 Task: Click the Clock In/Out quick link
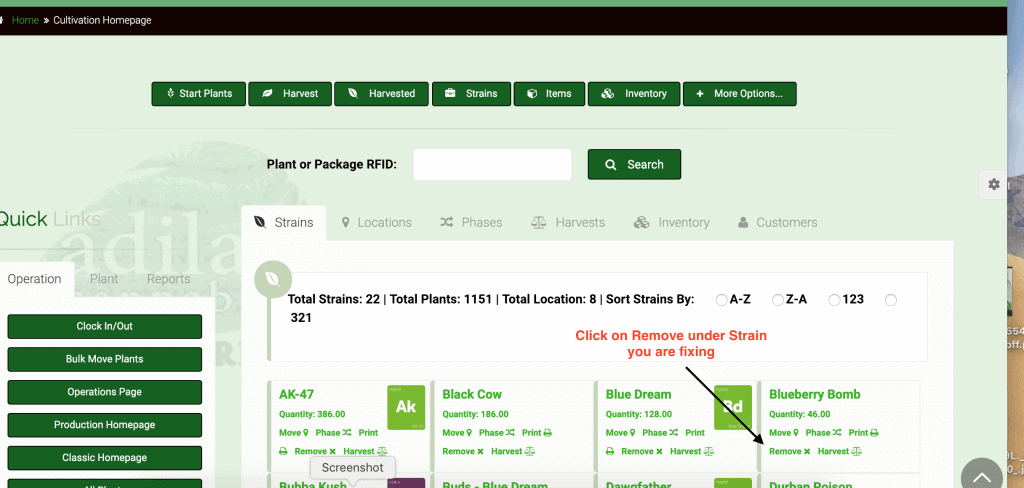coord(104,326)
